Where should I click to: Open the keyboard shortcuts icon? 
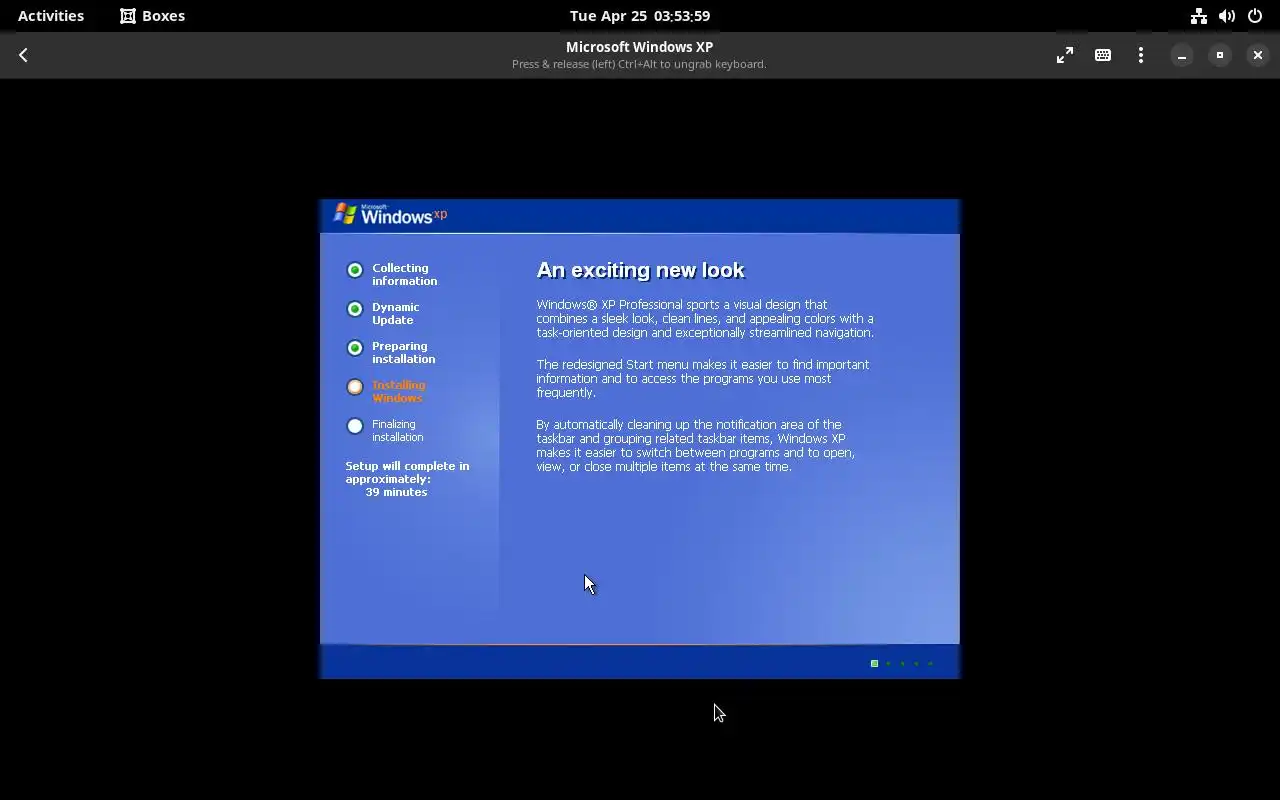(1103, 55)
